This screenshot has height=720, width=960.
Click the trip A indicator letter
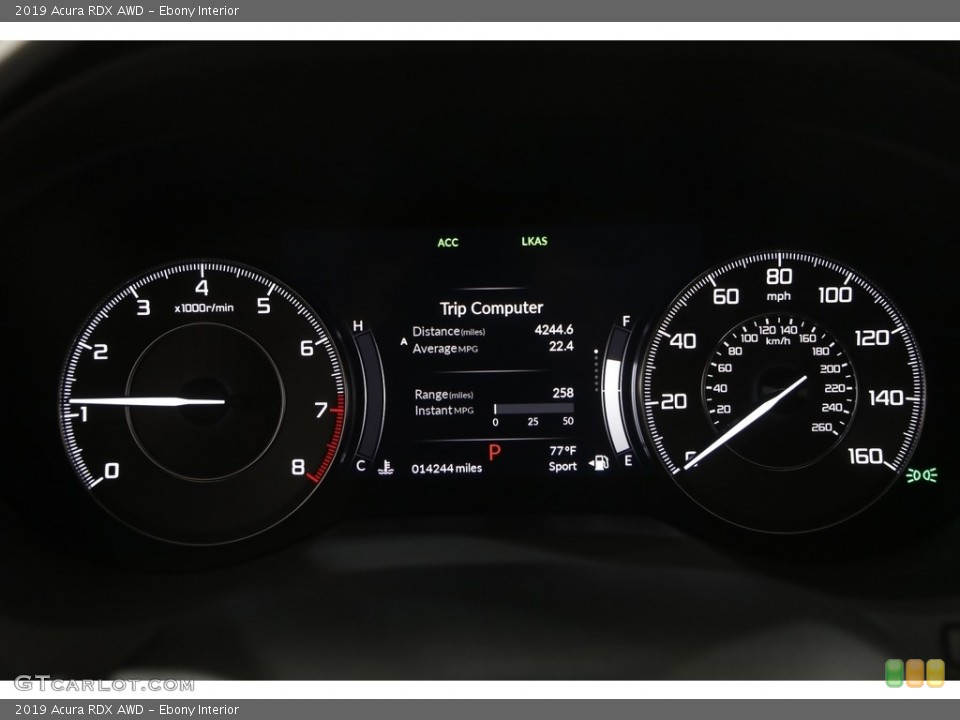point(403,342)
